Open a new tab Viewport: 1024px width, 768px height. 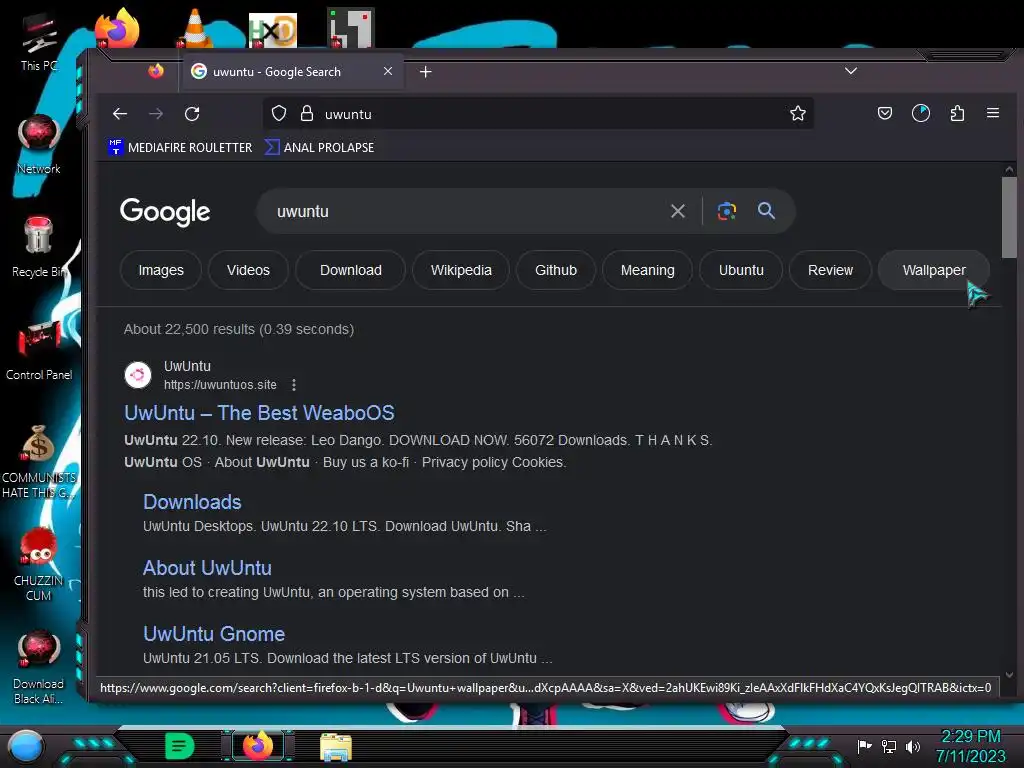pyautogui.click(x=426, y=72)
